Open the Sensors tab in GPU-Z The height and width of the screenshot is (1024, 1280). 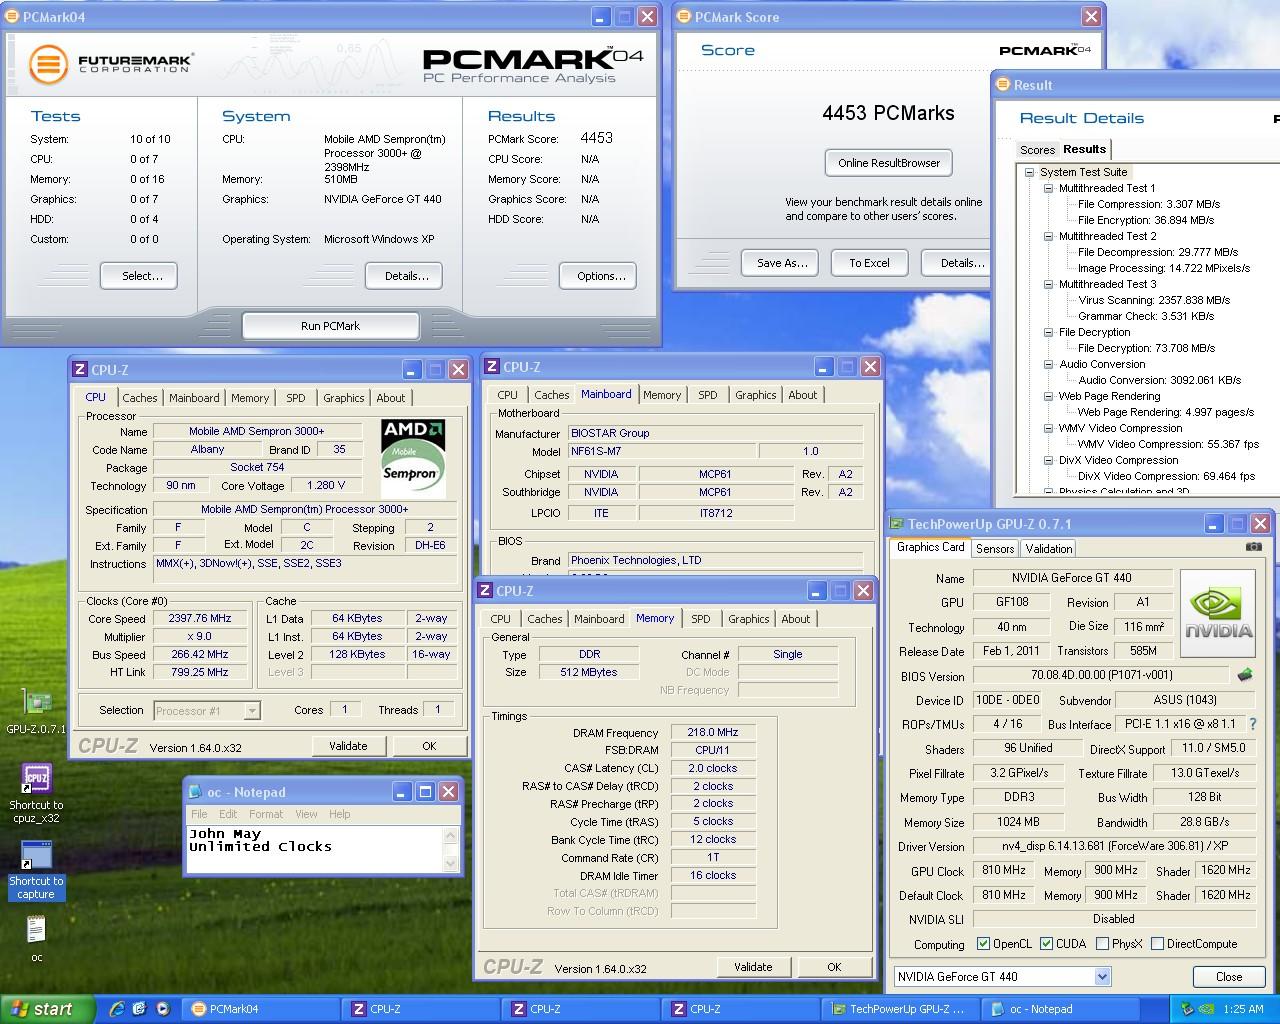995,548
